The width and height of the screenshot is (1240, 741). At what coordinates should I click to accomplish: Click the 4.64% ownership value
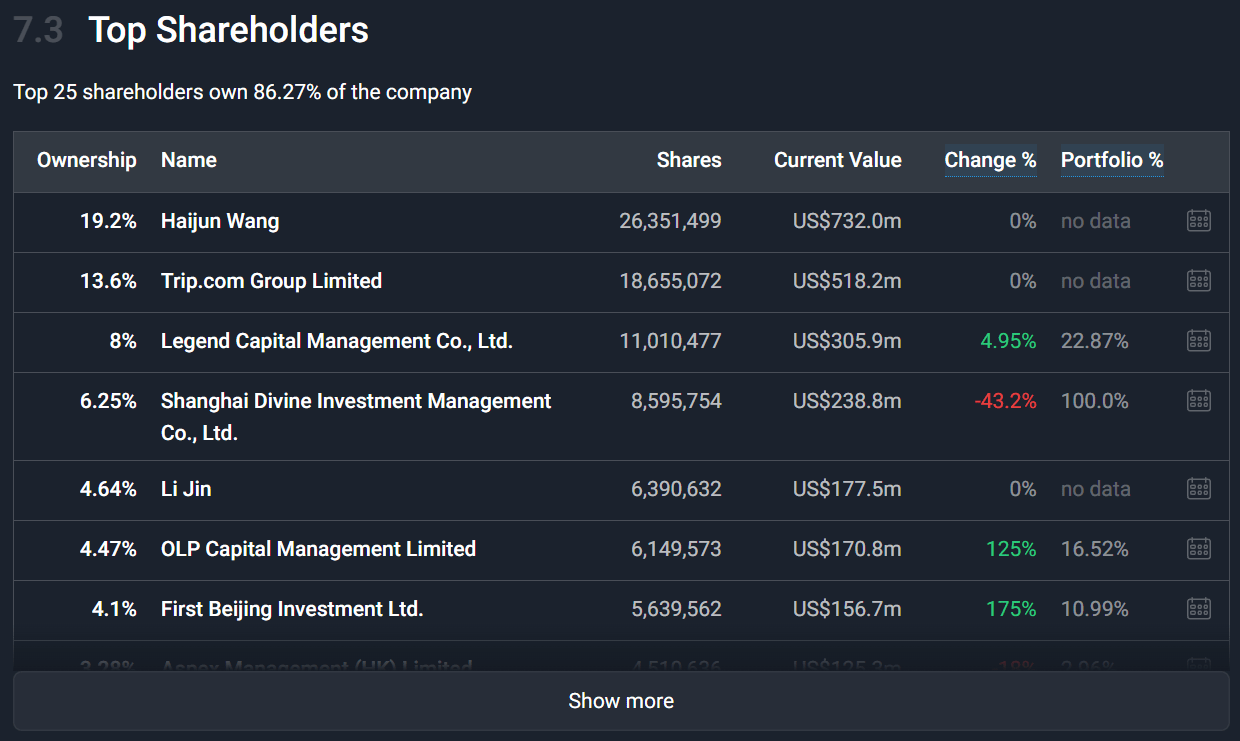pos(108,489)
